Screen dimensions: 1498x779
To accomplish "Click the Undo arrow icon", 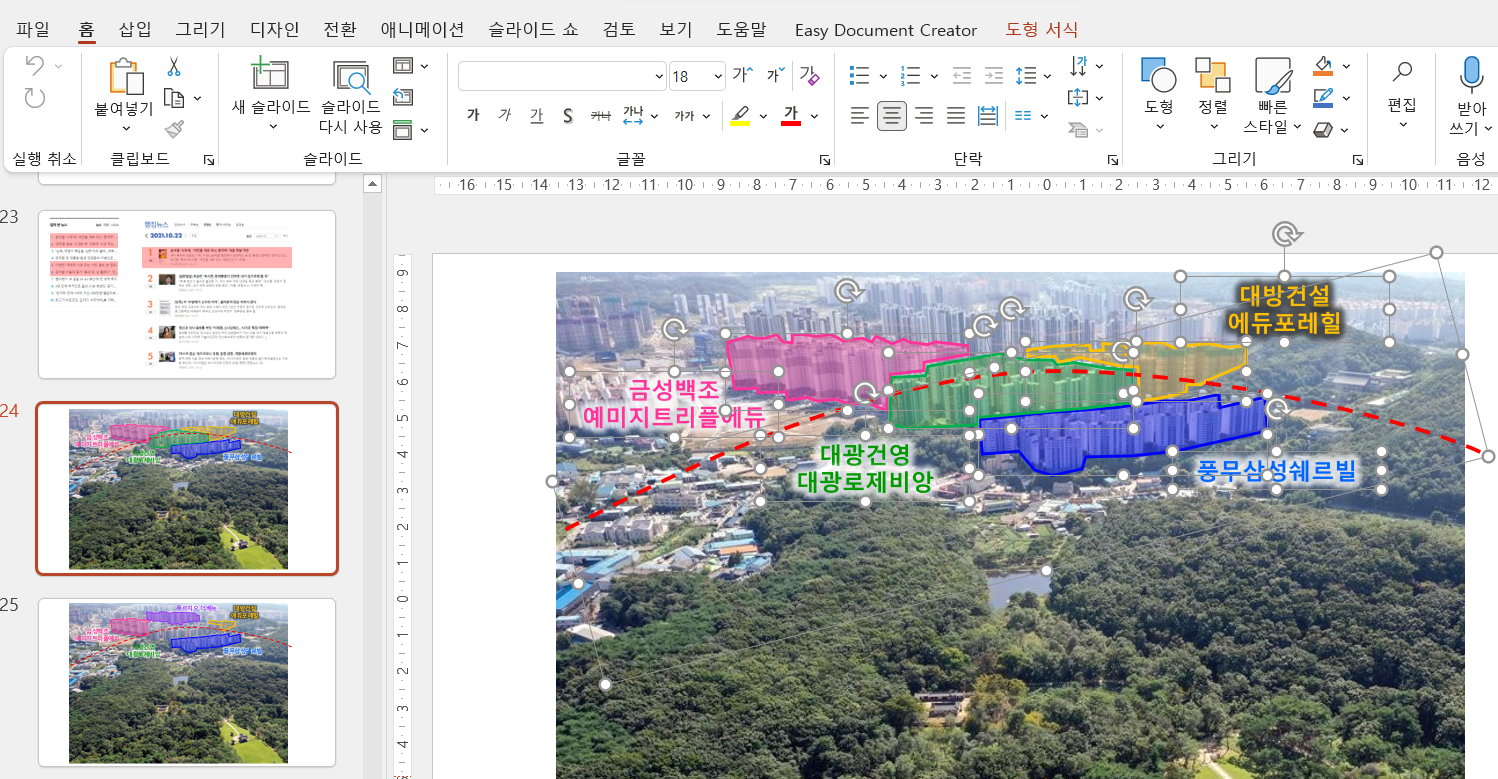I will coord(35,66).
